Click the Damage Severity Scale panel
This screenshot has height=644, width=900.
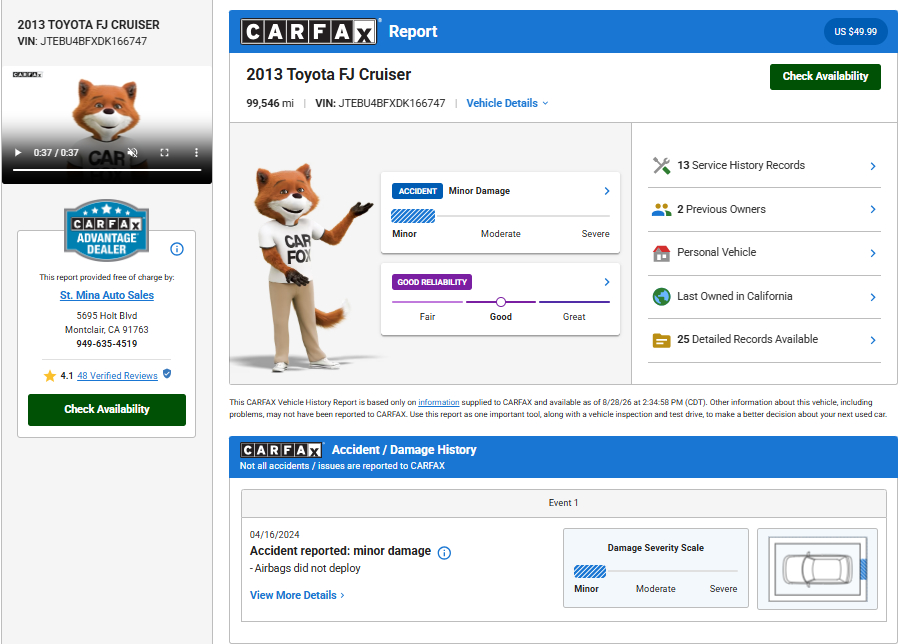(x=655, y=568)
